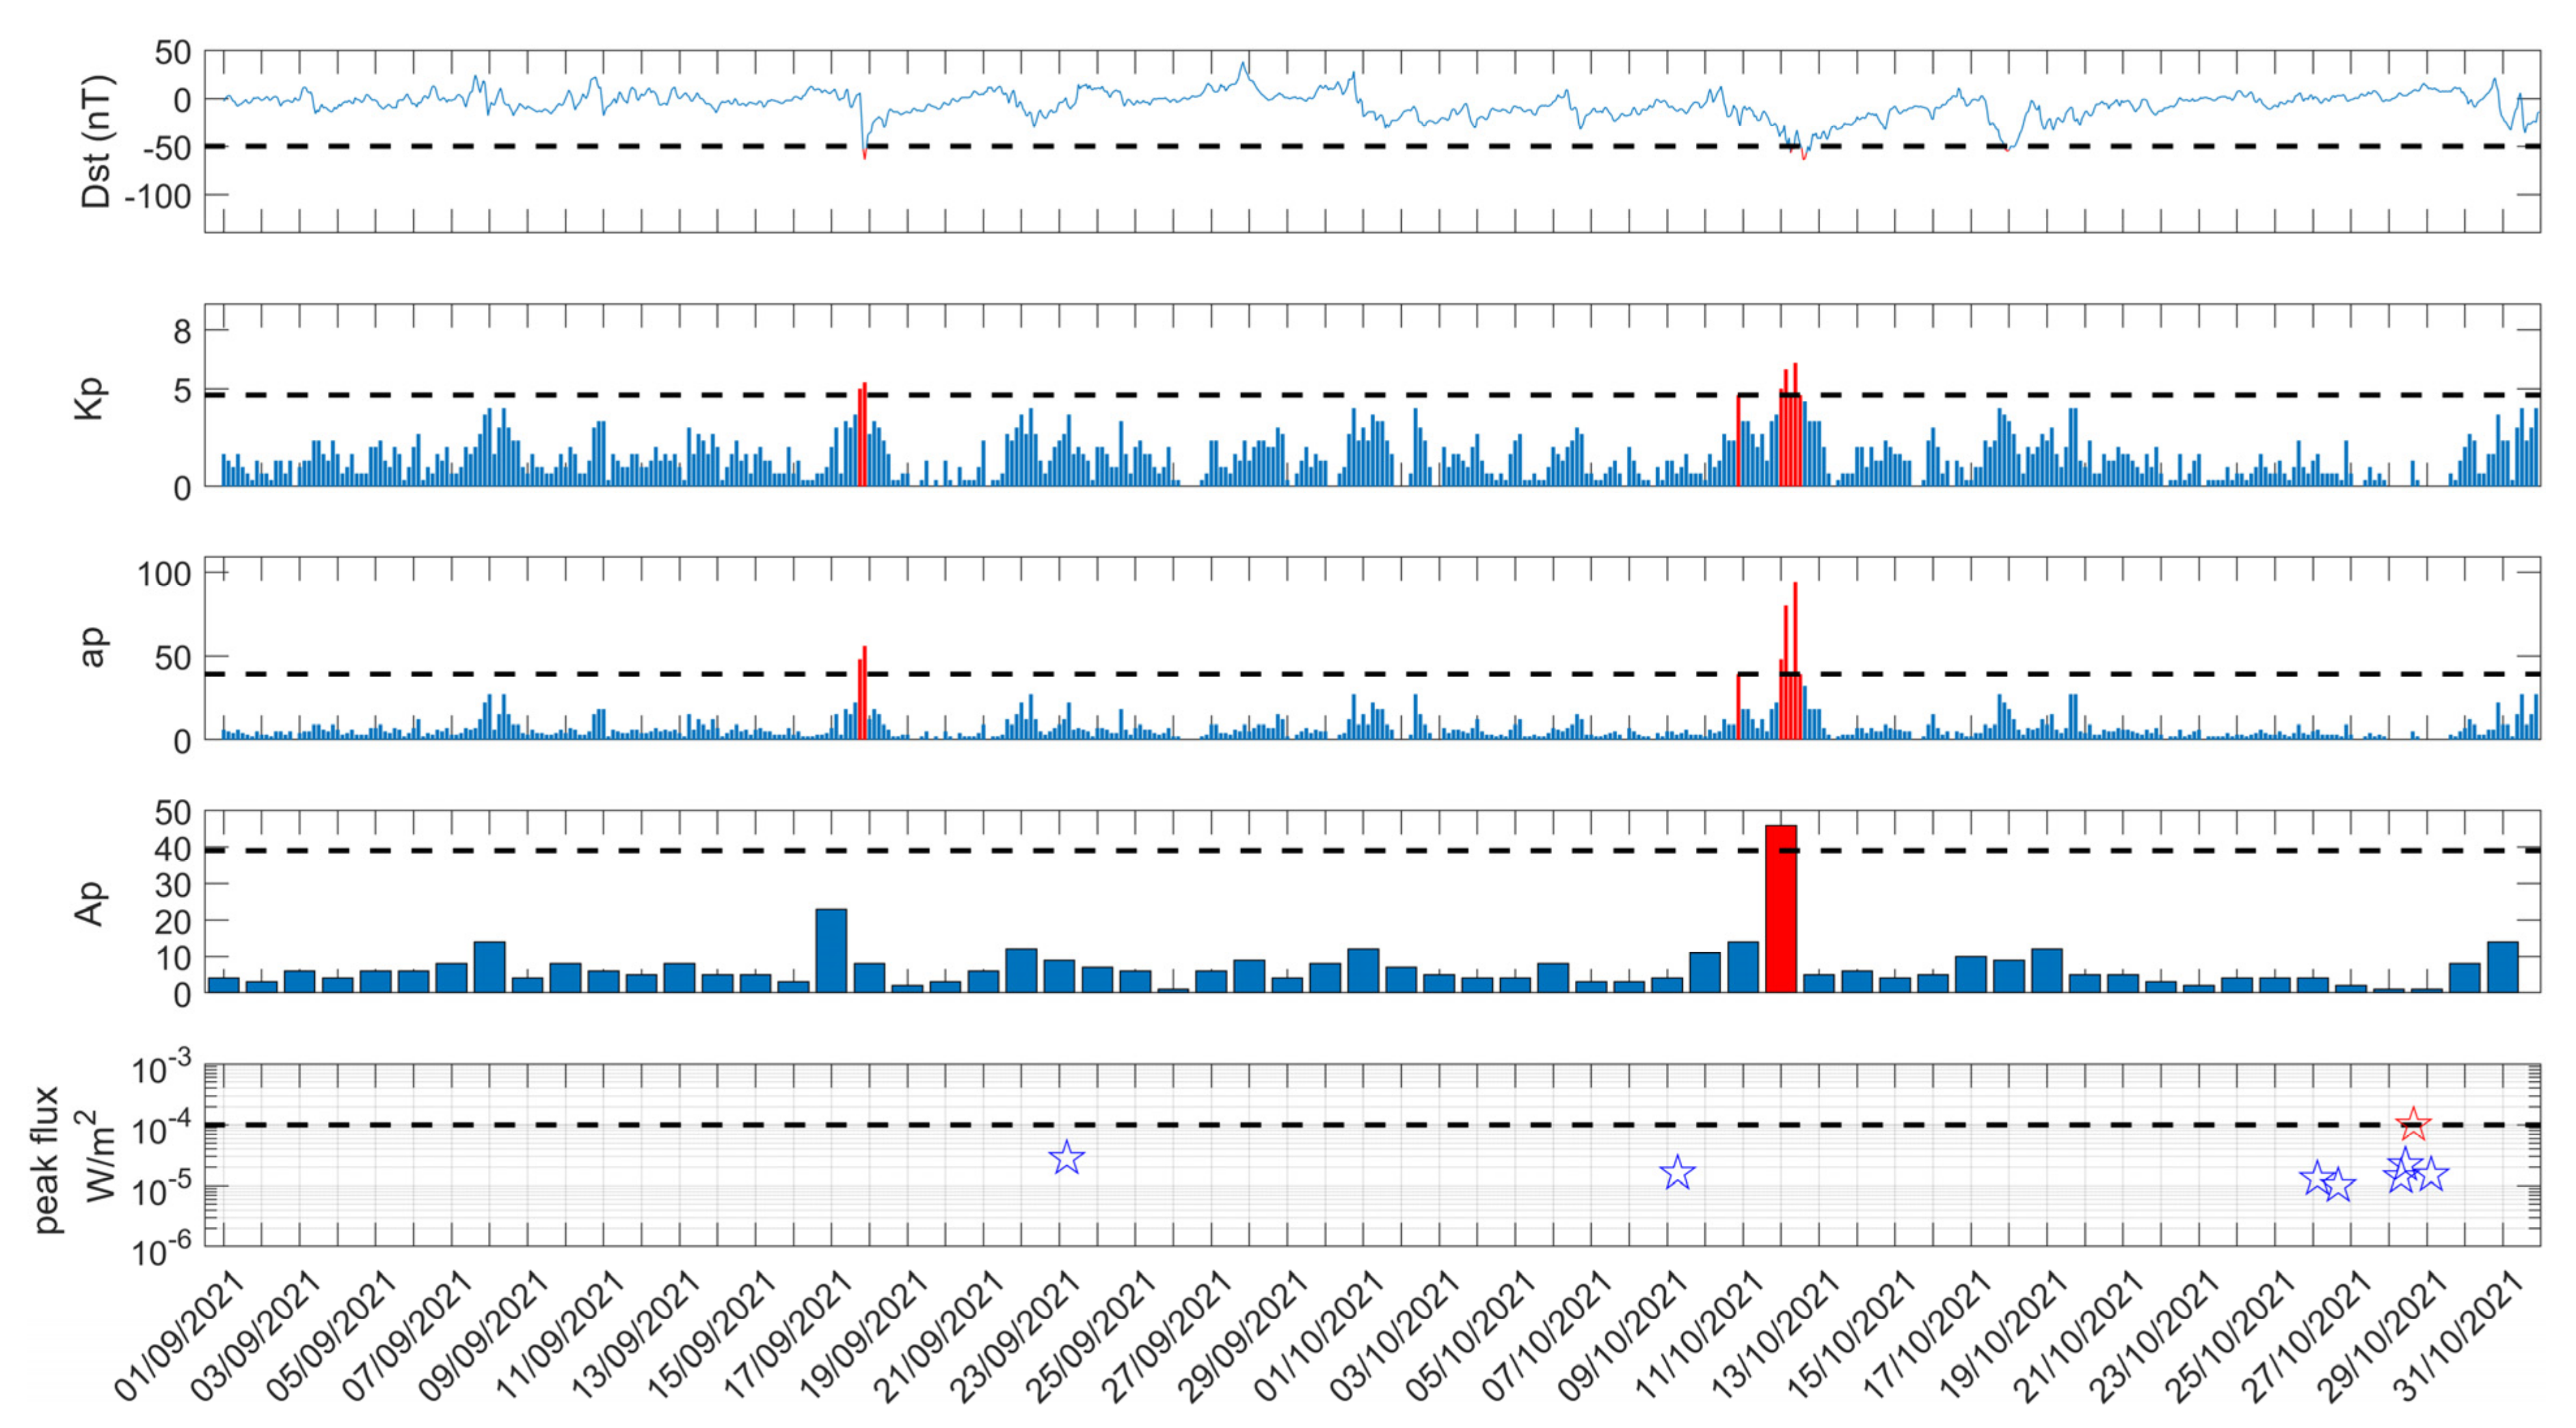Viewport: 2576px width, 1428px height.
Task: Click the rightmost blue star in flux panel
Action: click(x=2431, y=1174)
